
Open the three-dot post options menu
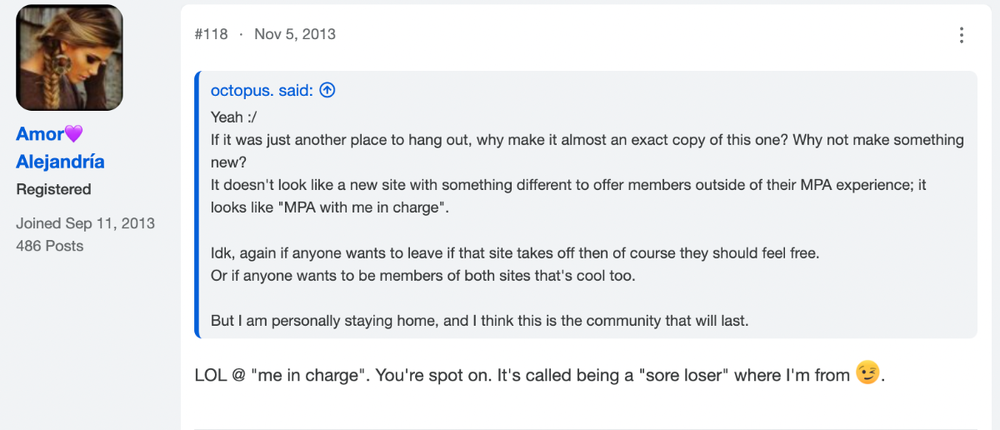pyautogui.click(x=961, y=34)
